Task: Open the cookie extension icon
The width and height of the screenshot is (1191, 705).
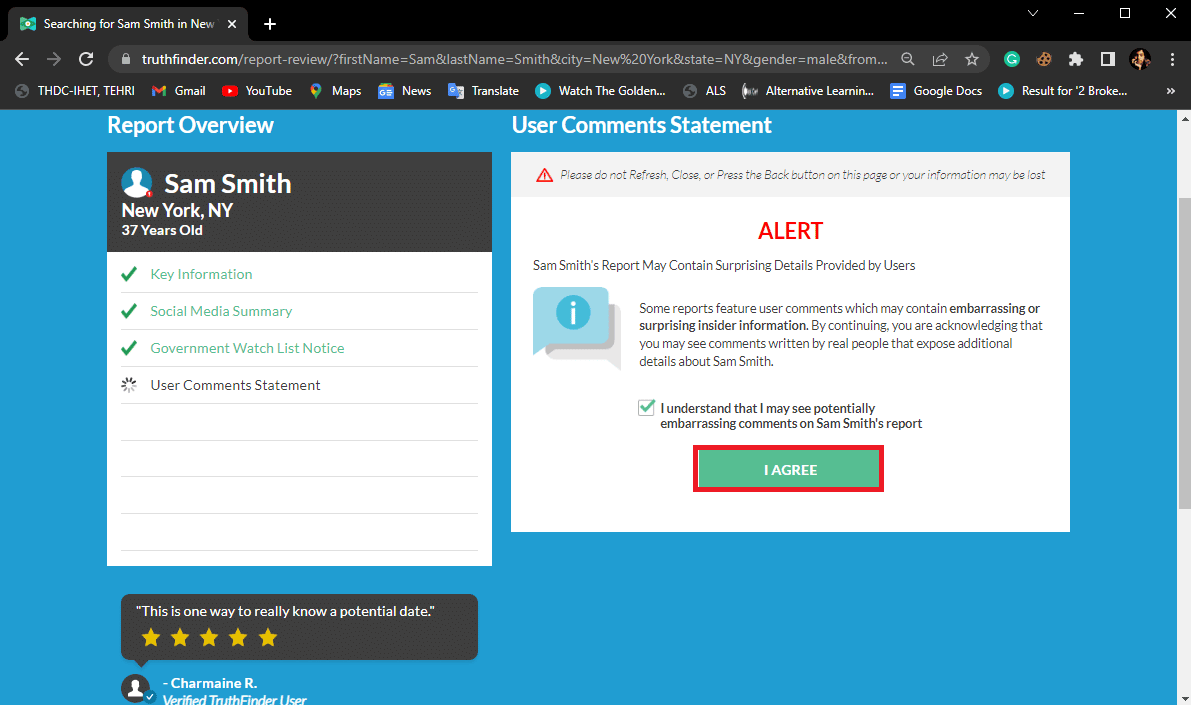Action: point(1044,59)
